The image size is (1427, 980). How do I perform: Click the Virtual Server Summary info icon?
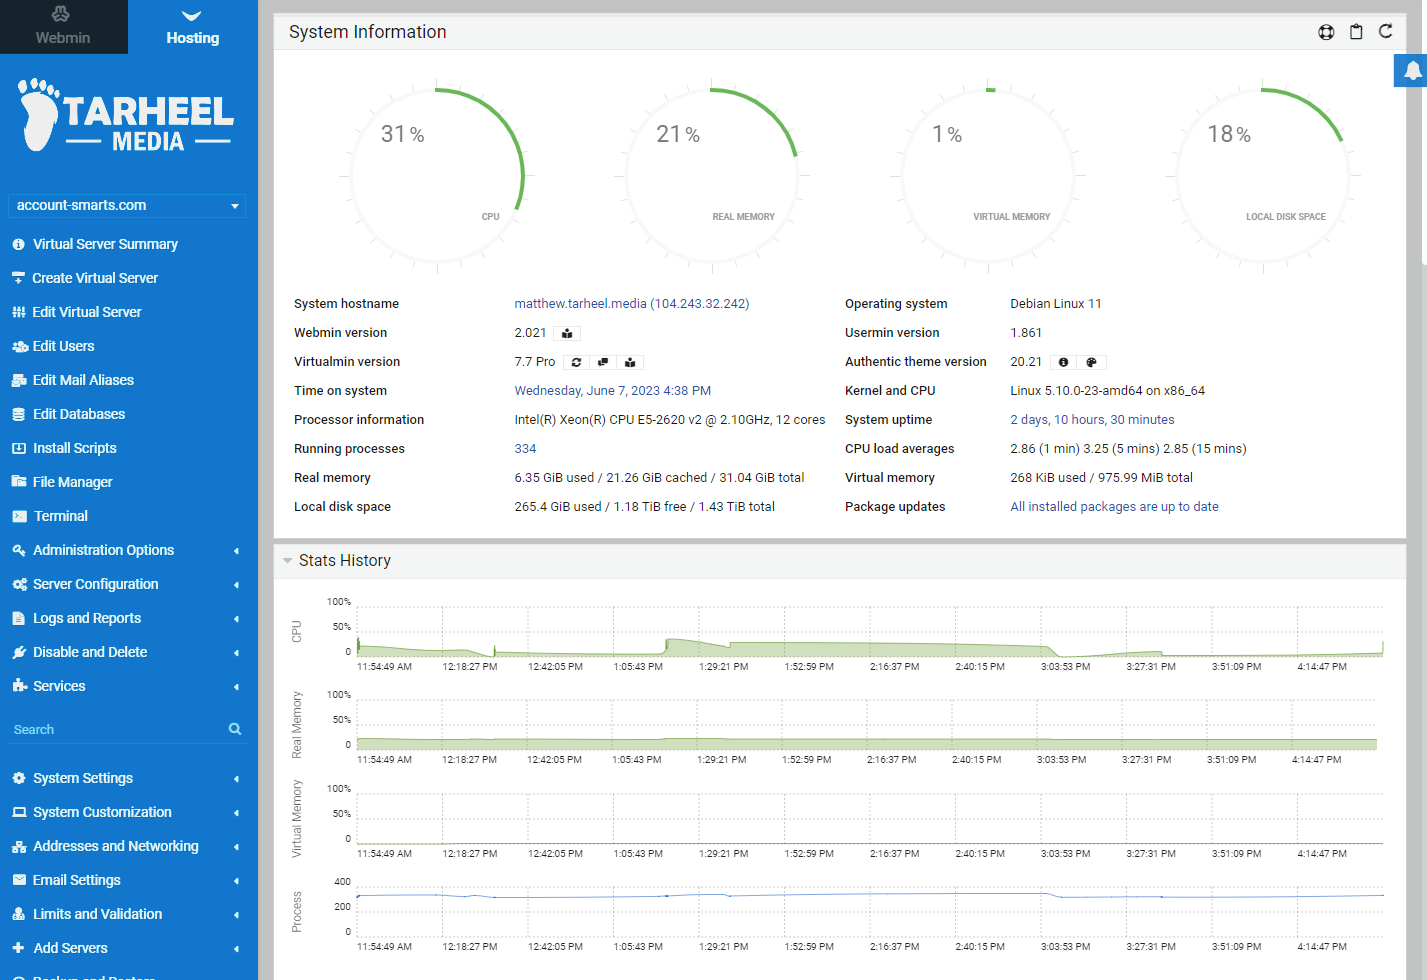18,244
